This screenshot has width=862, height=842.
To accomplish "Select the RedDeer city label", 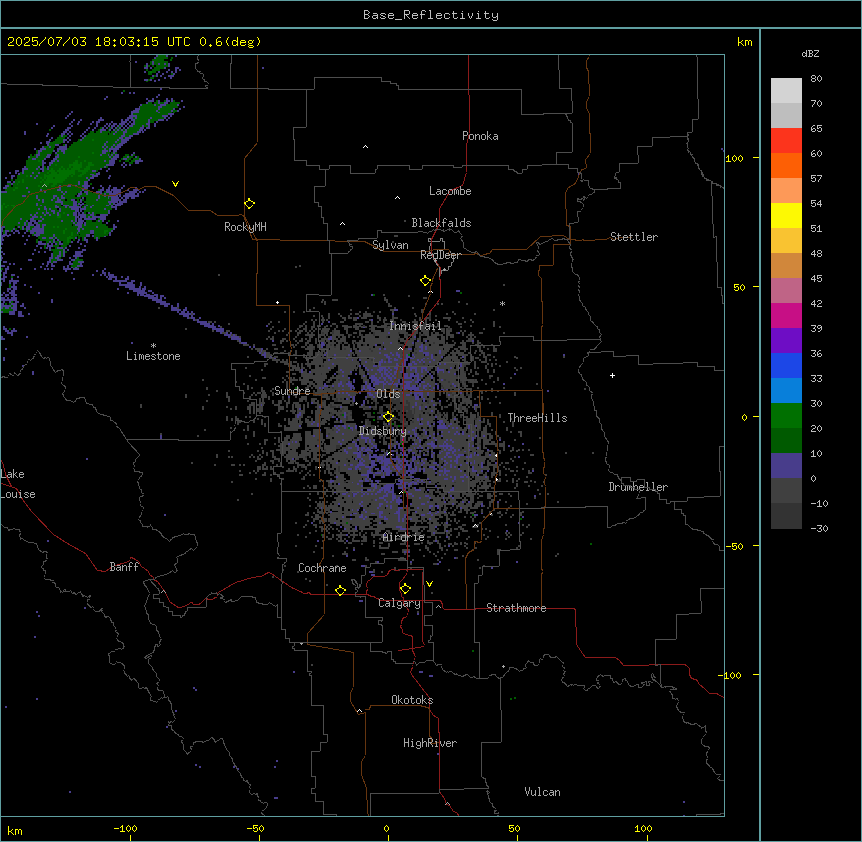I will (440, 255).
